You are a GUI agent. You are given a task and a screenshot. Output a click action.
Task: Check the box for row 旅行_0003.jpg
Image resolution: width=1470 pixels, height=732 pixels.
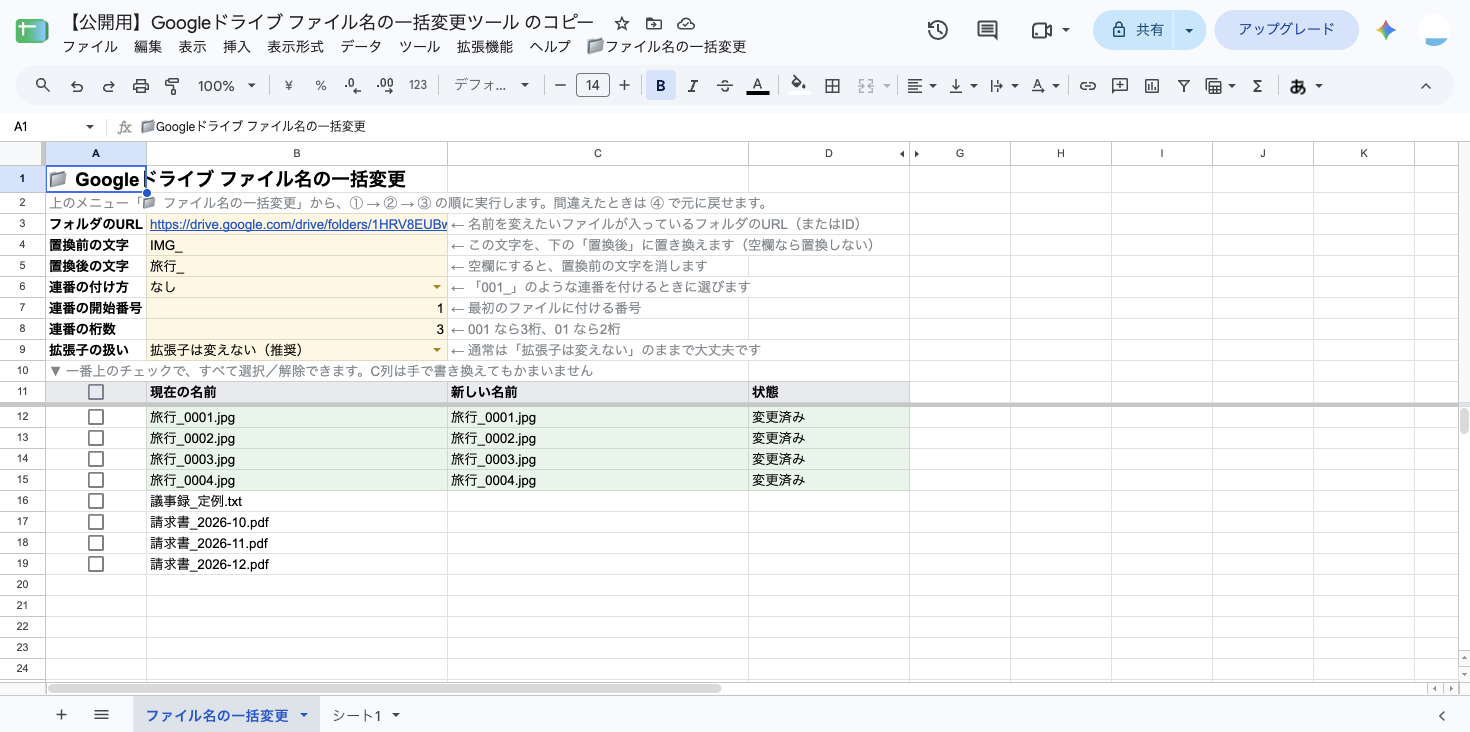click(96, 459)
